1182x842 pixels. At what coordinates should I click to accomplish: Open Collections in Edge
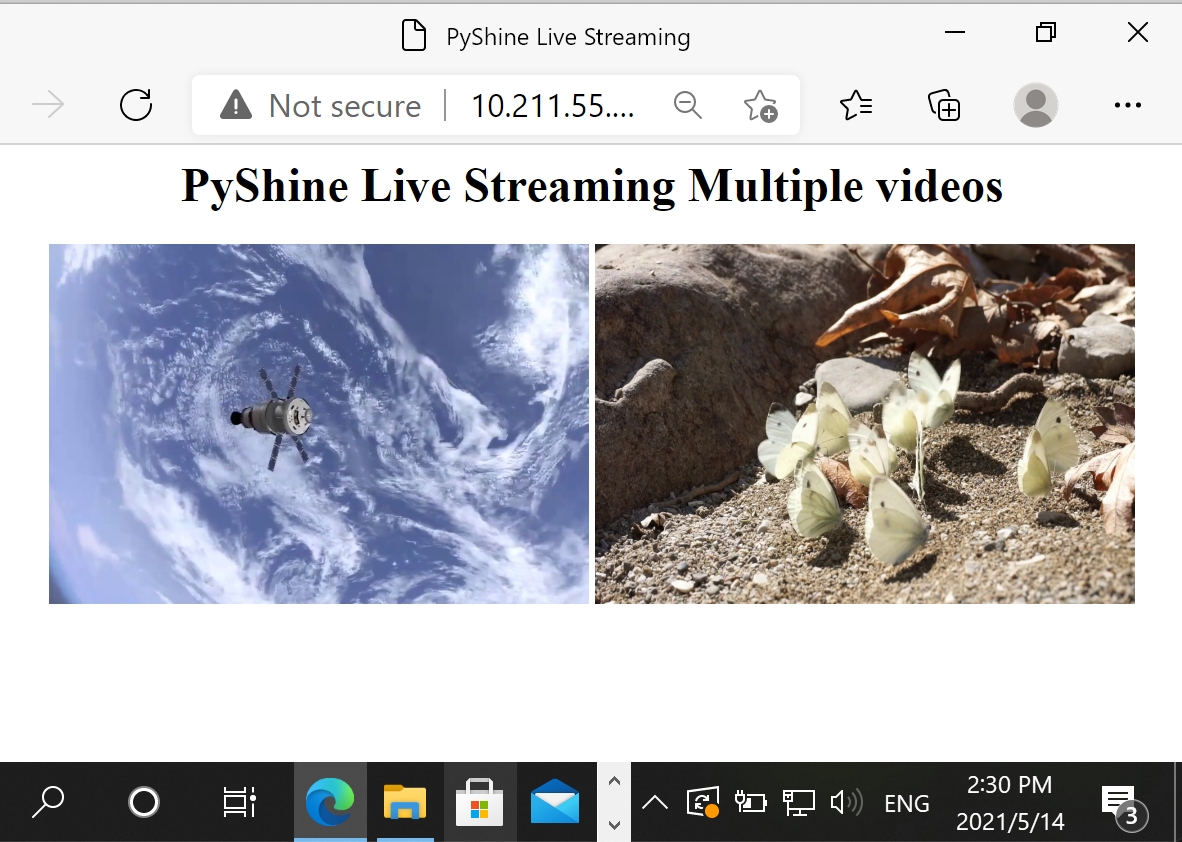click(x=944, y=105)
